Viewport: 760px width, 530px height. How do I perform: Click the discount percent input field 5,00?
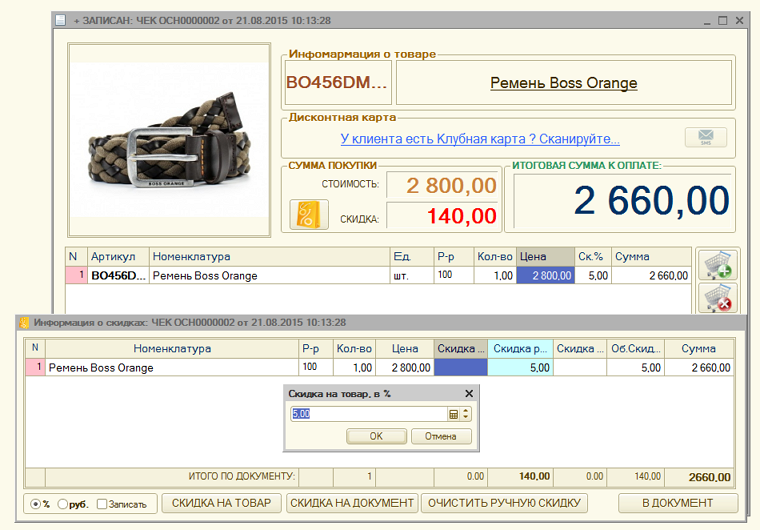click(x=368, y=414)
